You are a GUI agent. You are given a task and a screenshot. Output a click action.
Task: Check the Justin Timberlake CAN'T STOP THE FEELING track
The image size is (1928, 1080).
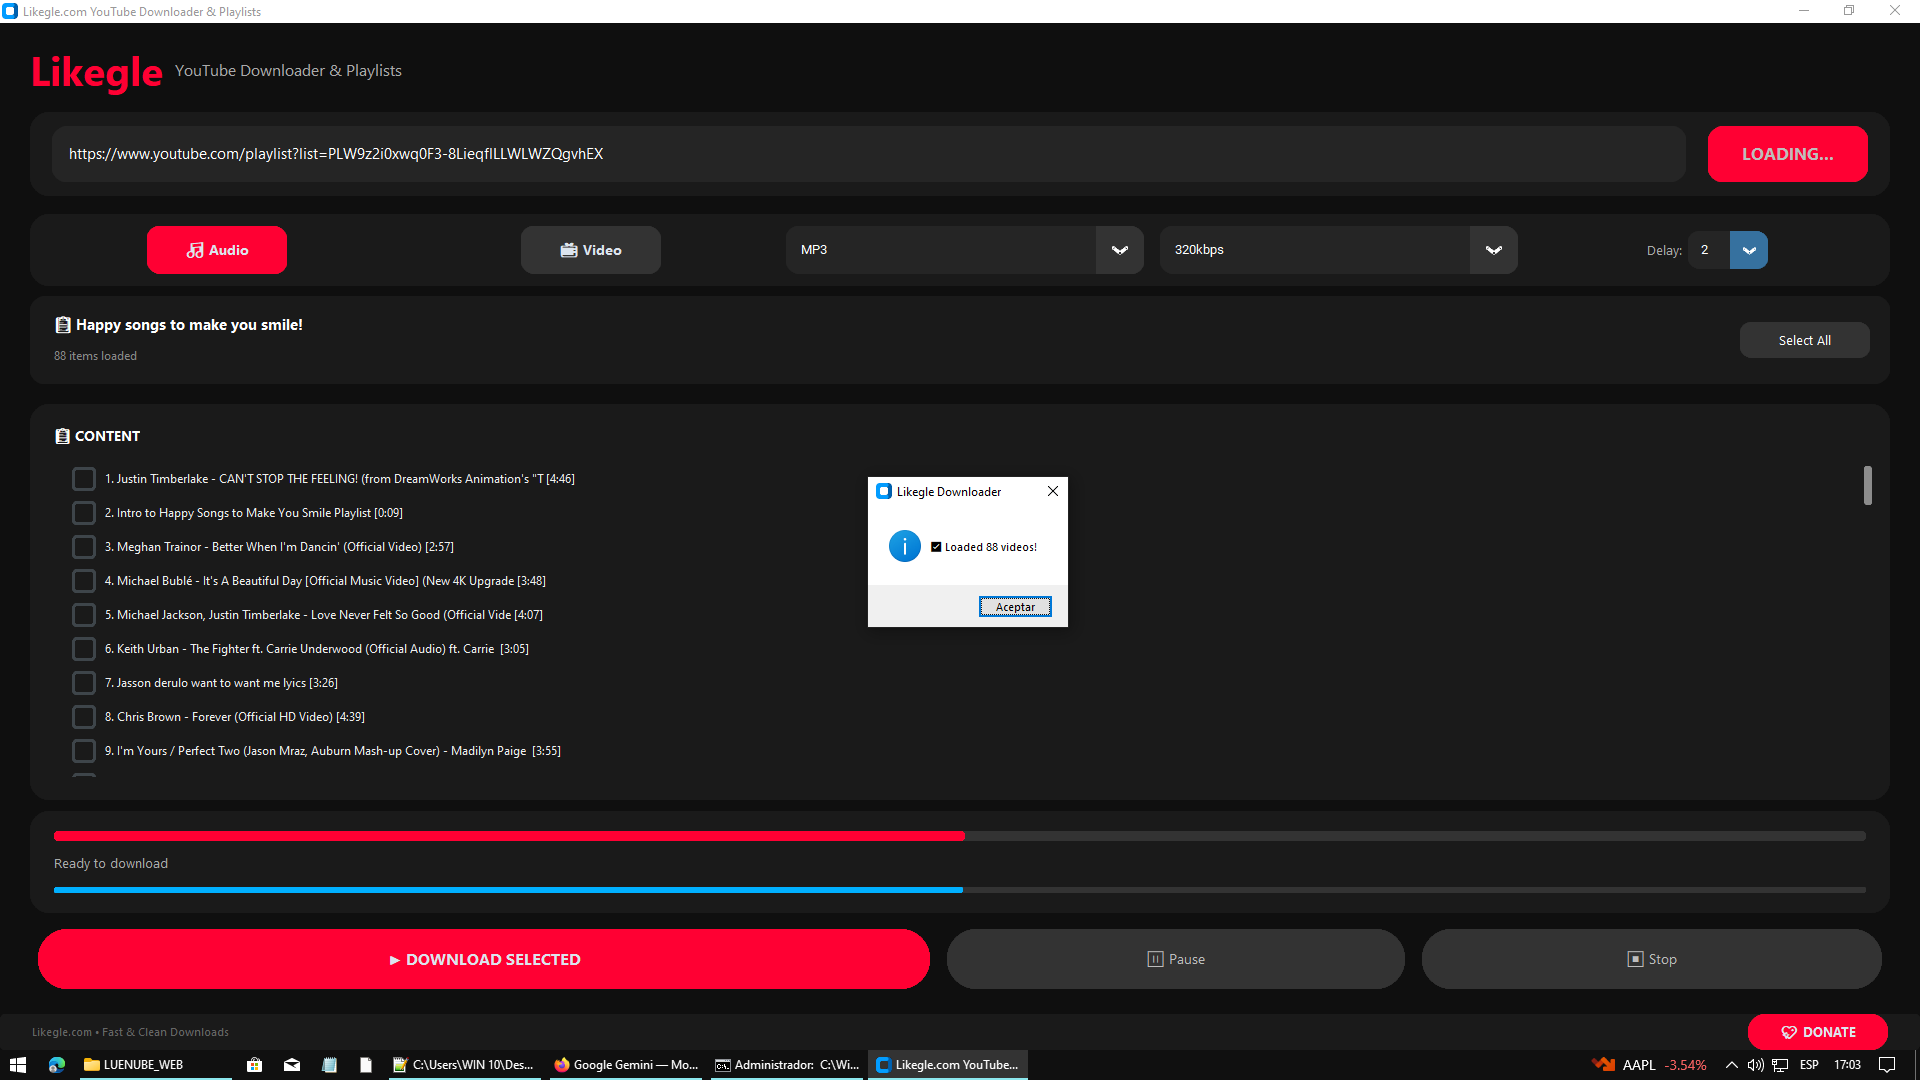(x=84, y=478)
